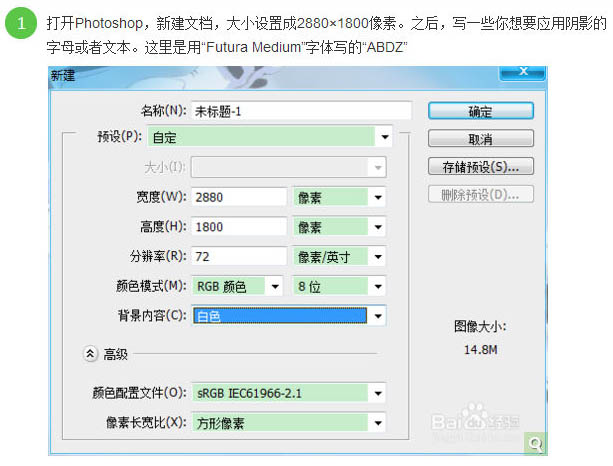Open the 像素长宽比 dropdown 方形像素

[x=289, y=423]
